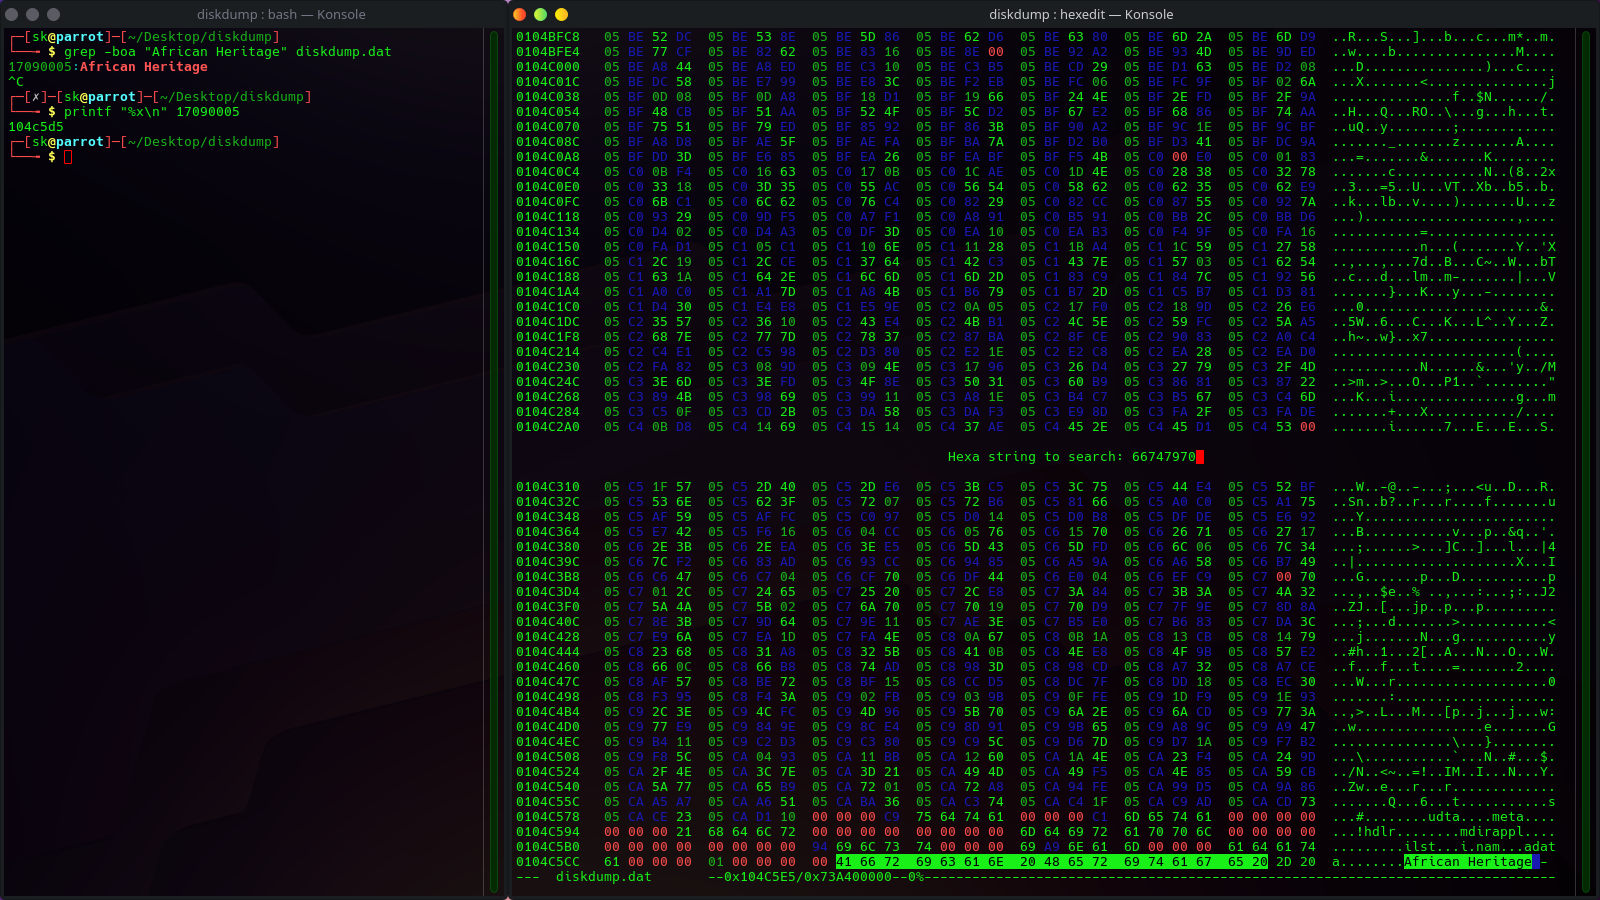The height and width of the screenshot is (900, 1600).
Task: Click offset address 0104C578
Action: click(548, 817)
